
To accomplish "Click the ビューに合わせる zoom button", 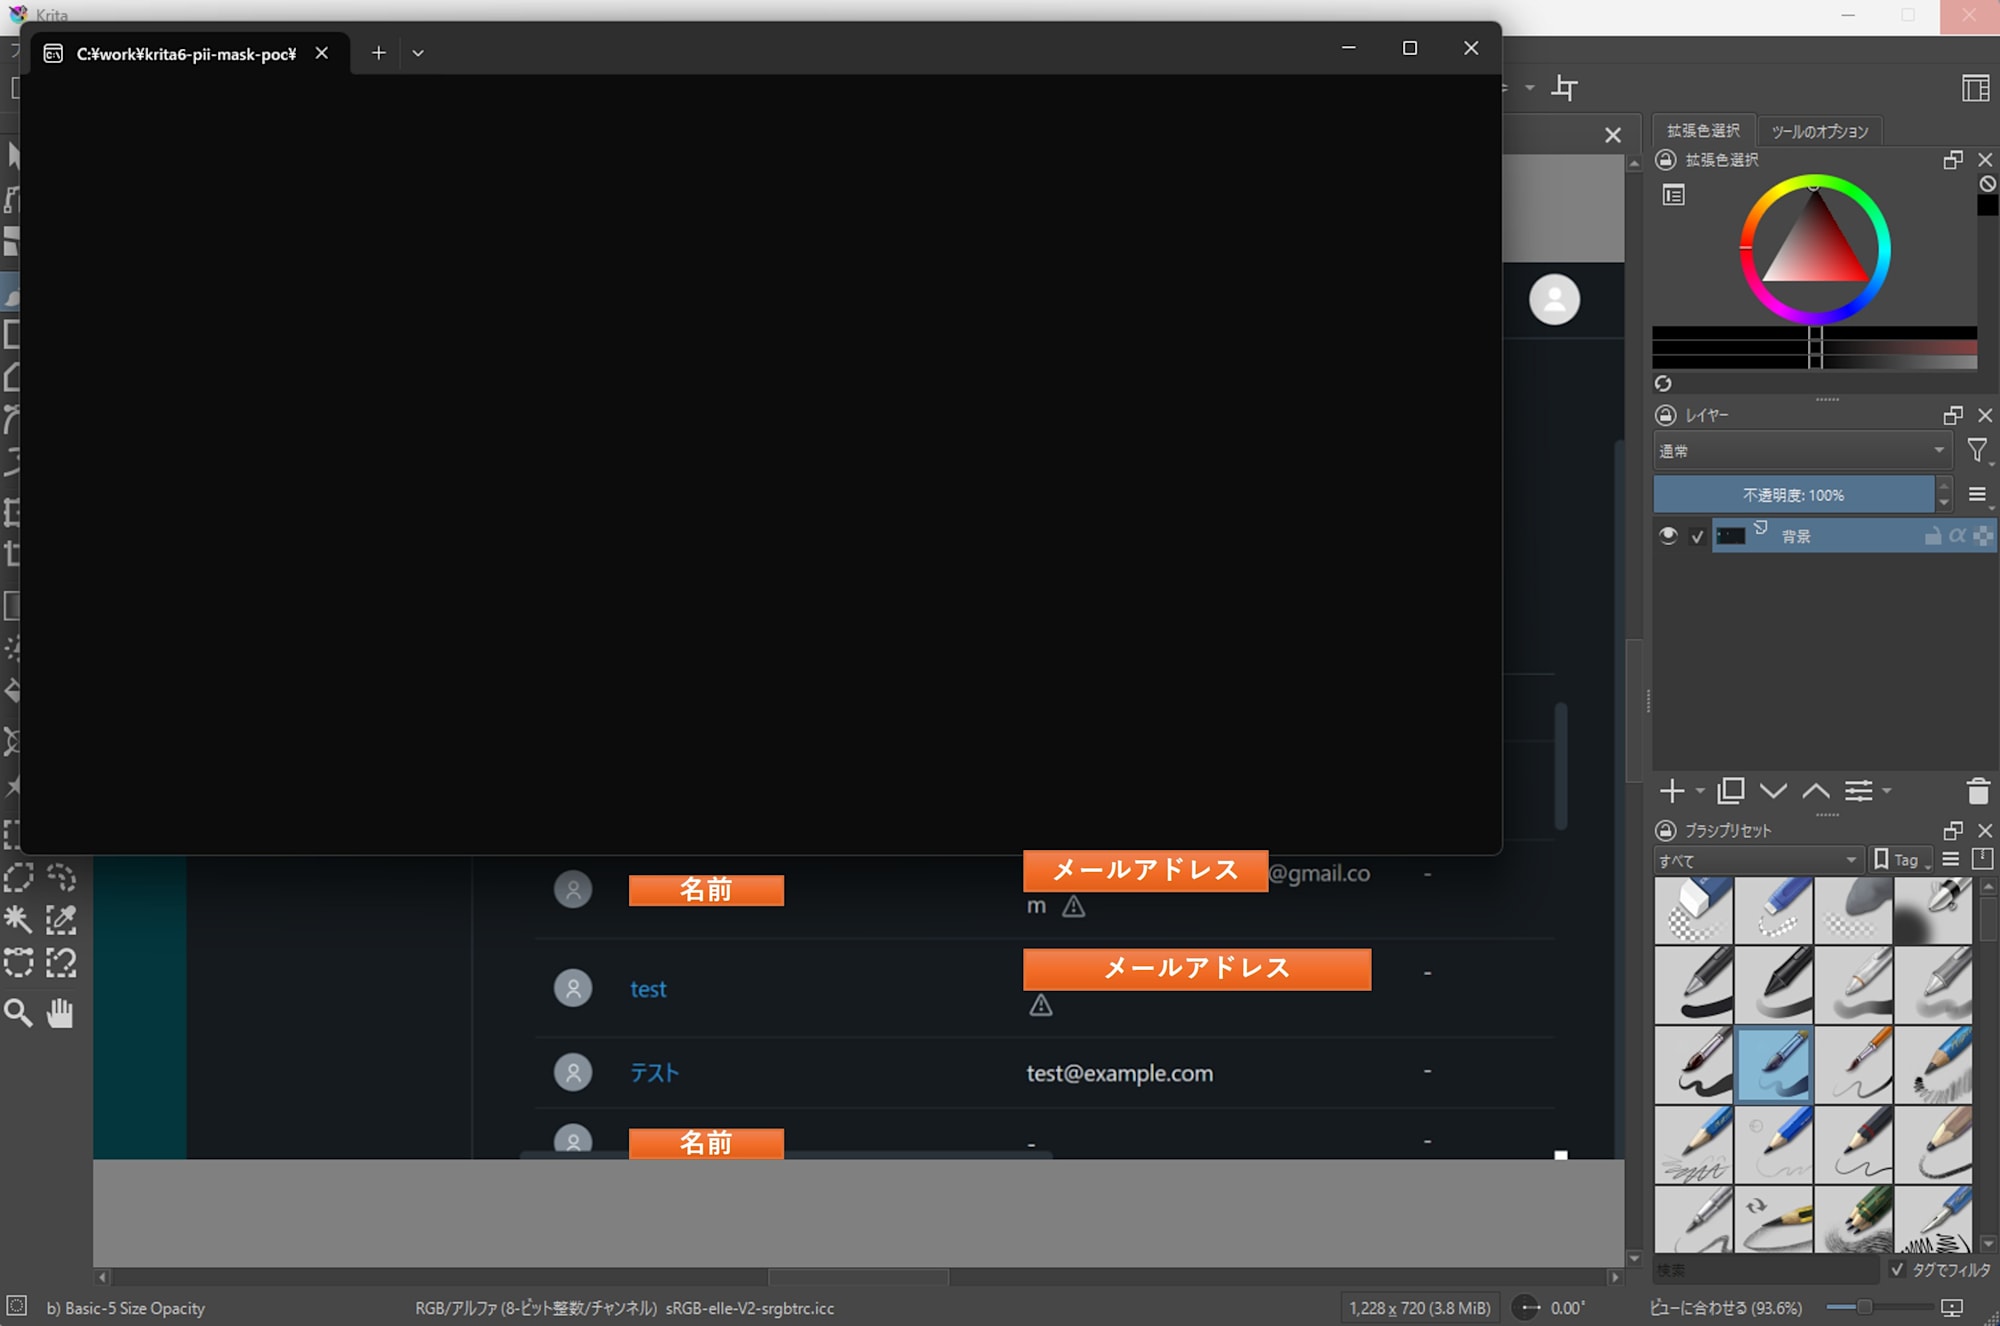I will (x=1725, y=1308).
